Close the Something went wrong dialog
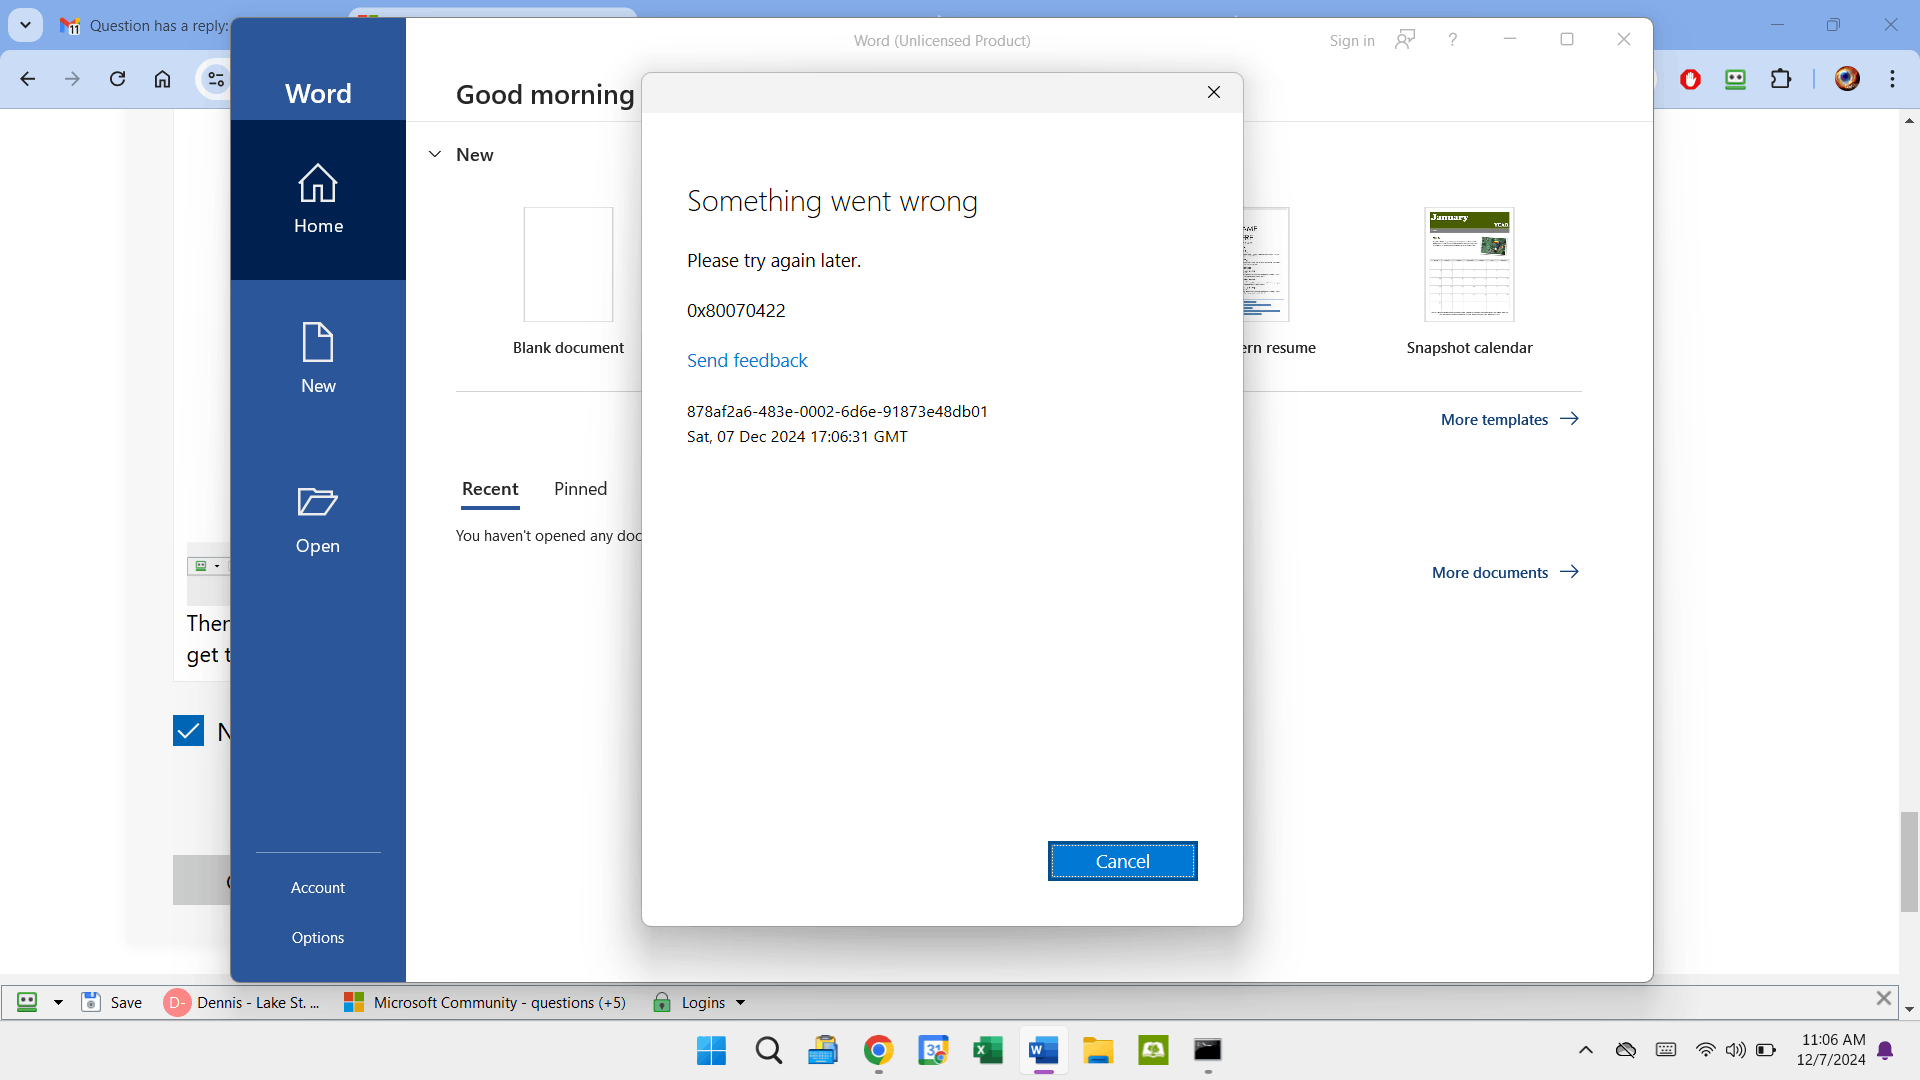 point(1214,92)
